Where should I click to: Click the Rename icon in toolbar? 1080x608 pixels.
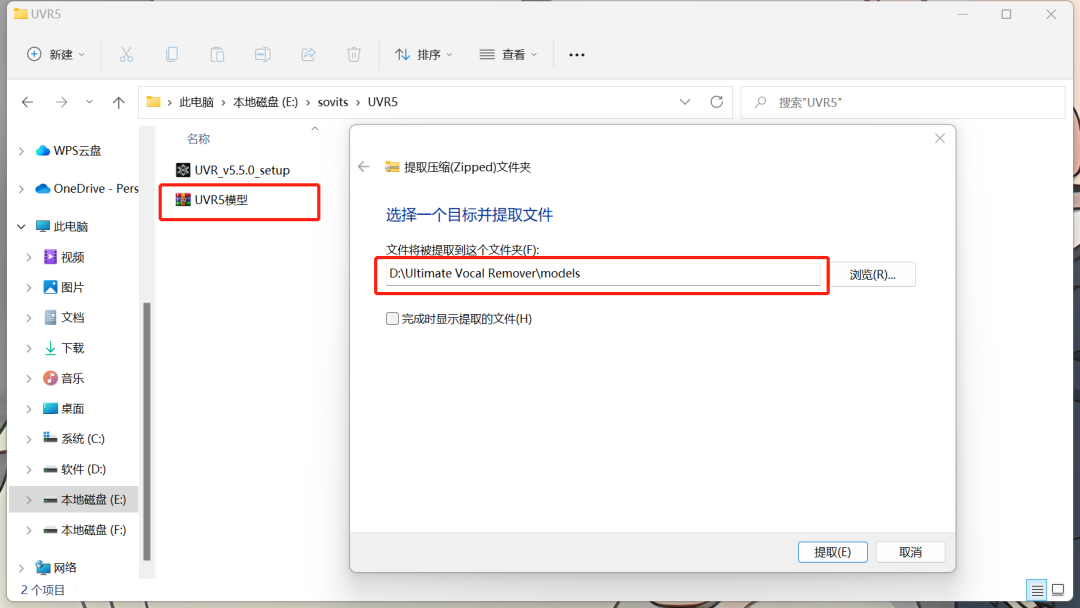tap(262, 54)
